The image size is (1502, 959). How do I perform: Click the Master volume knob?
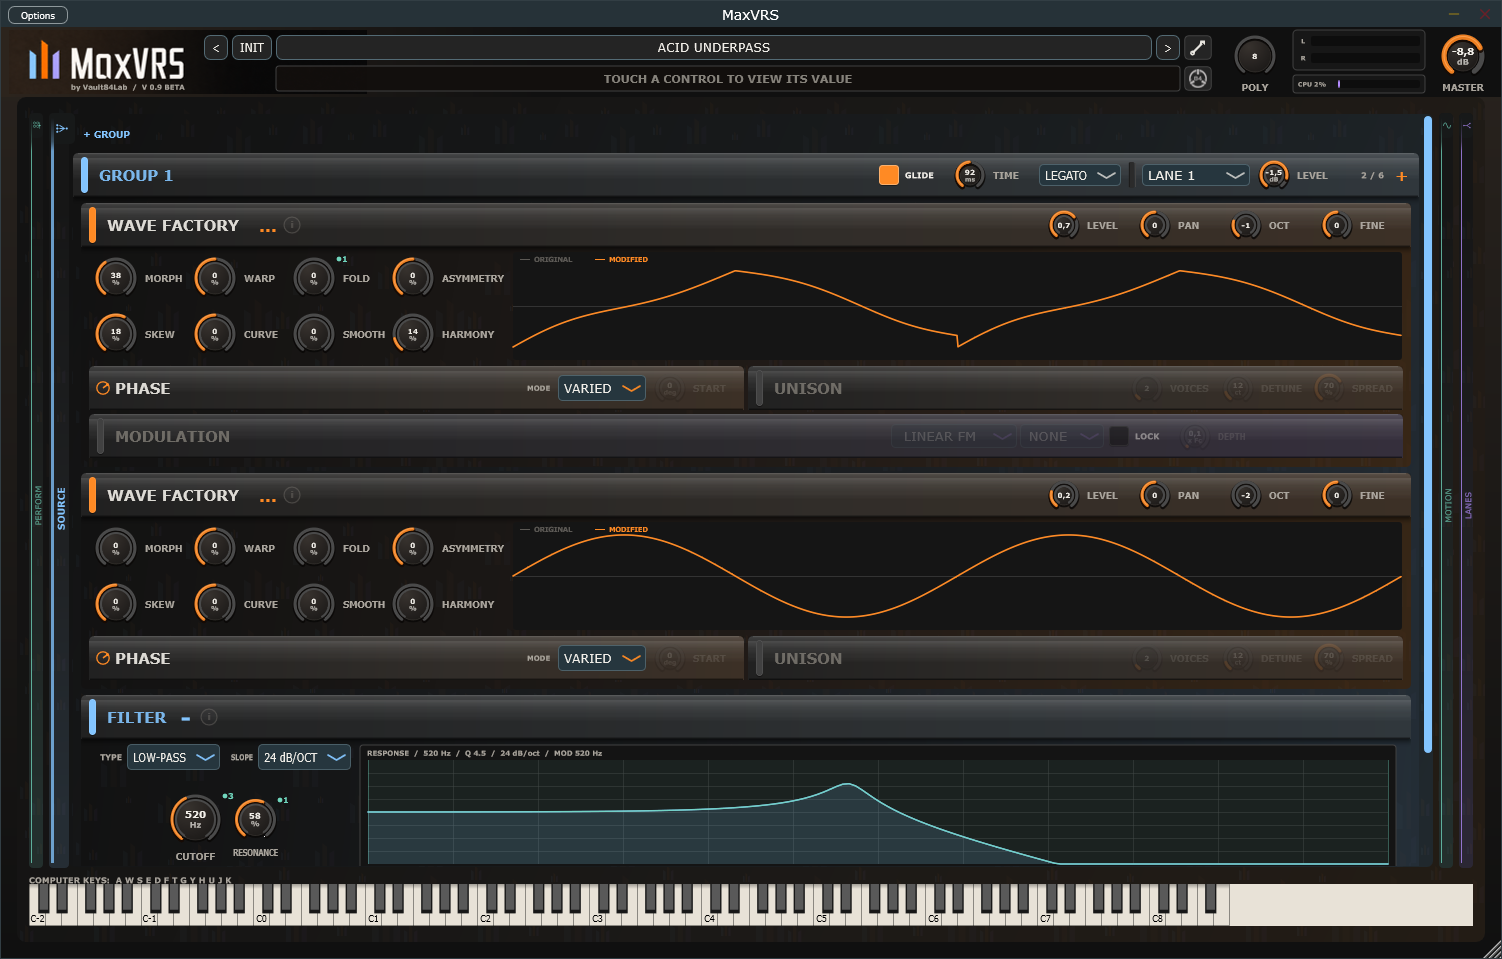pos(1462,56)
